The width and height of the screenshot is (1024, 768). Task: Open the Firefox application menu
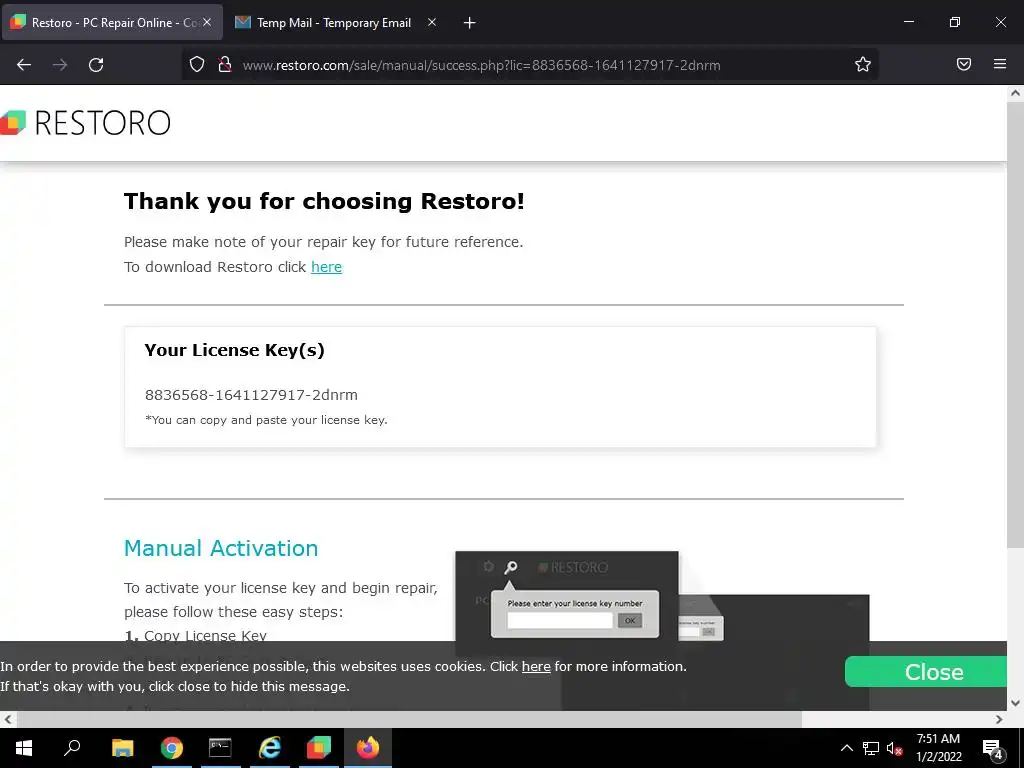[1000, 64]
